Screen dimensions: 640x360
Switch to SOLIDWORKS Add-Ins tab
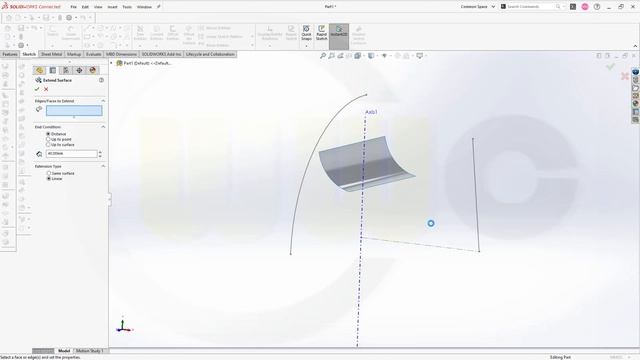[x=161, y=54]
